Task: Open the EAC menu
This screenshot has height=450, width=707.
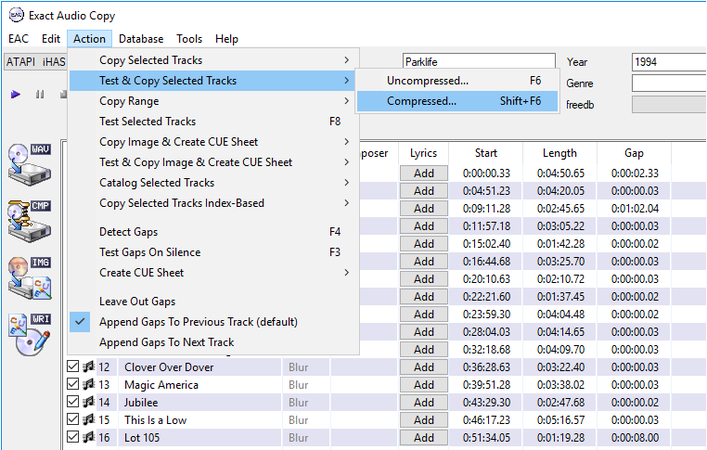Action: pos(18,39)
